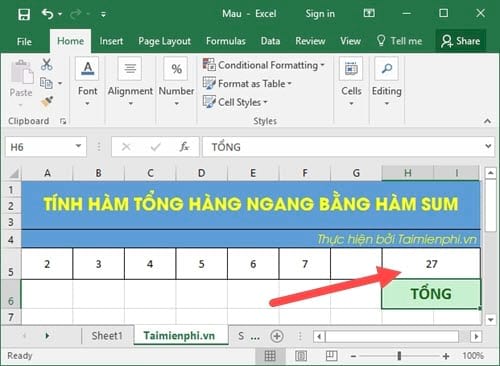This screenshot has width=500, height=366.
Task: Expand the formula bar chevron
Action: pyautogui.click(x=488, y=146)
